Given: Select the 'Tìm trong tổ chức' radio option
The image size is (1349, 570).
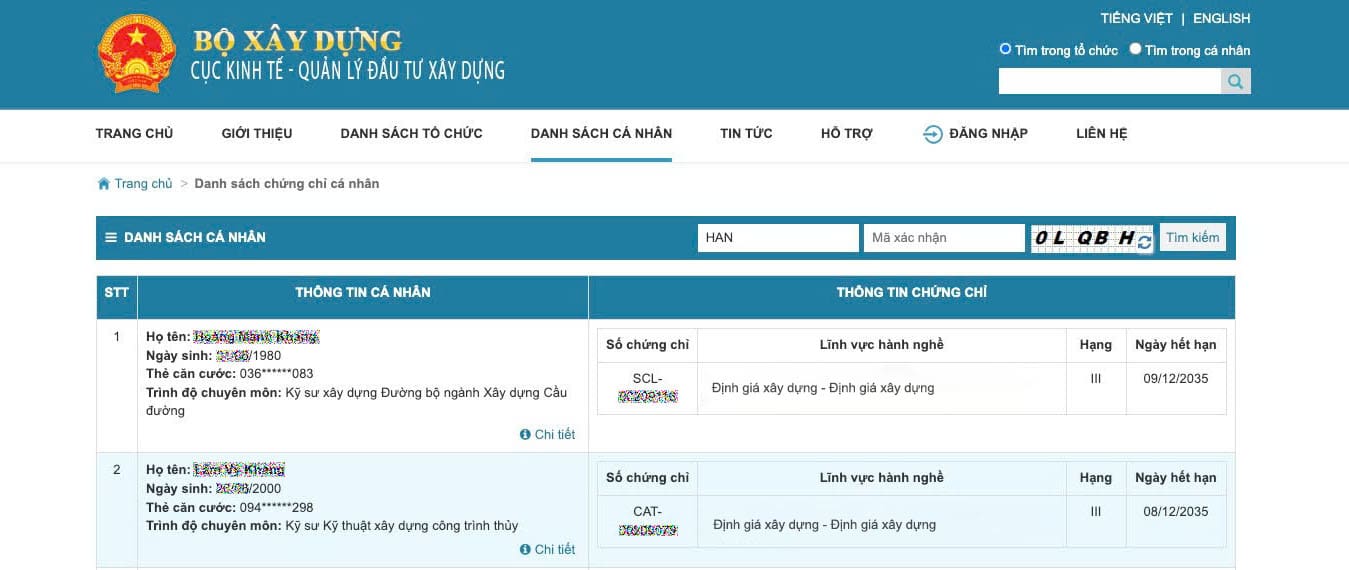Looking at the screenshot, I should coord(1005,49).
